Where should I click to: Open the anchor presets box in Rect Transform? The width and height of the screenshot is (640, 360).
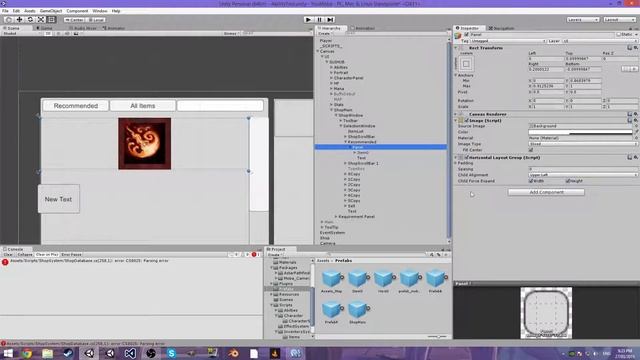(466, 64)
